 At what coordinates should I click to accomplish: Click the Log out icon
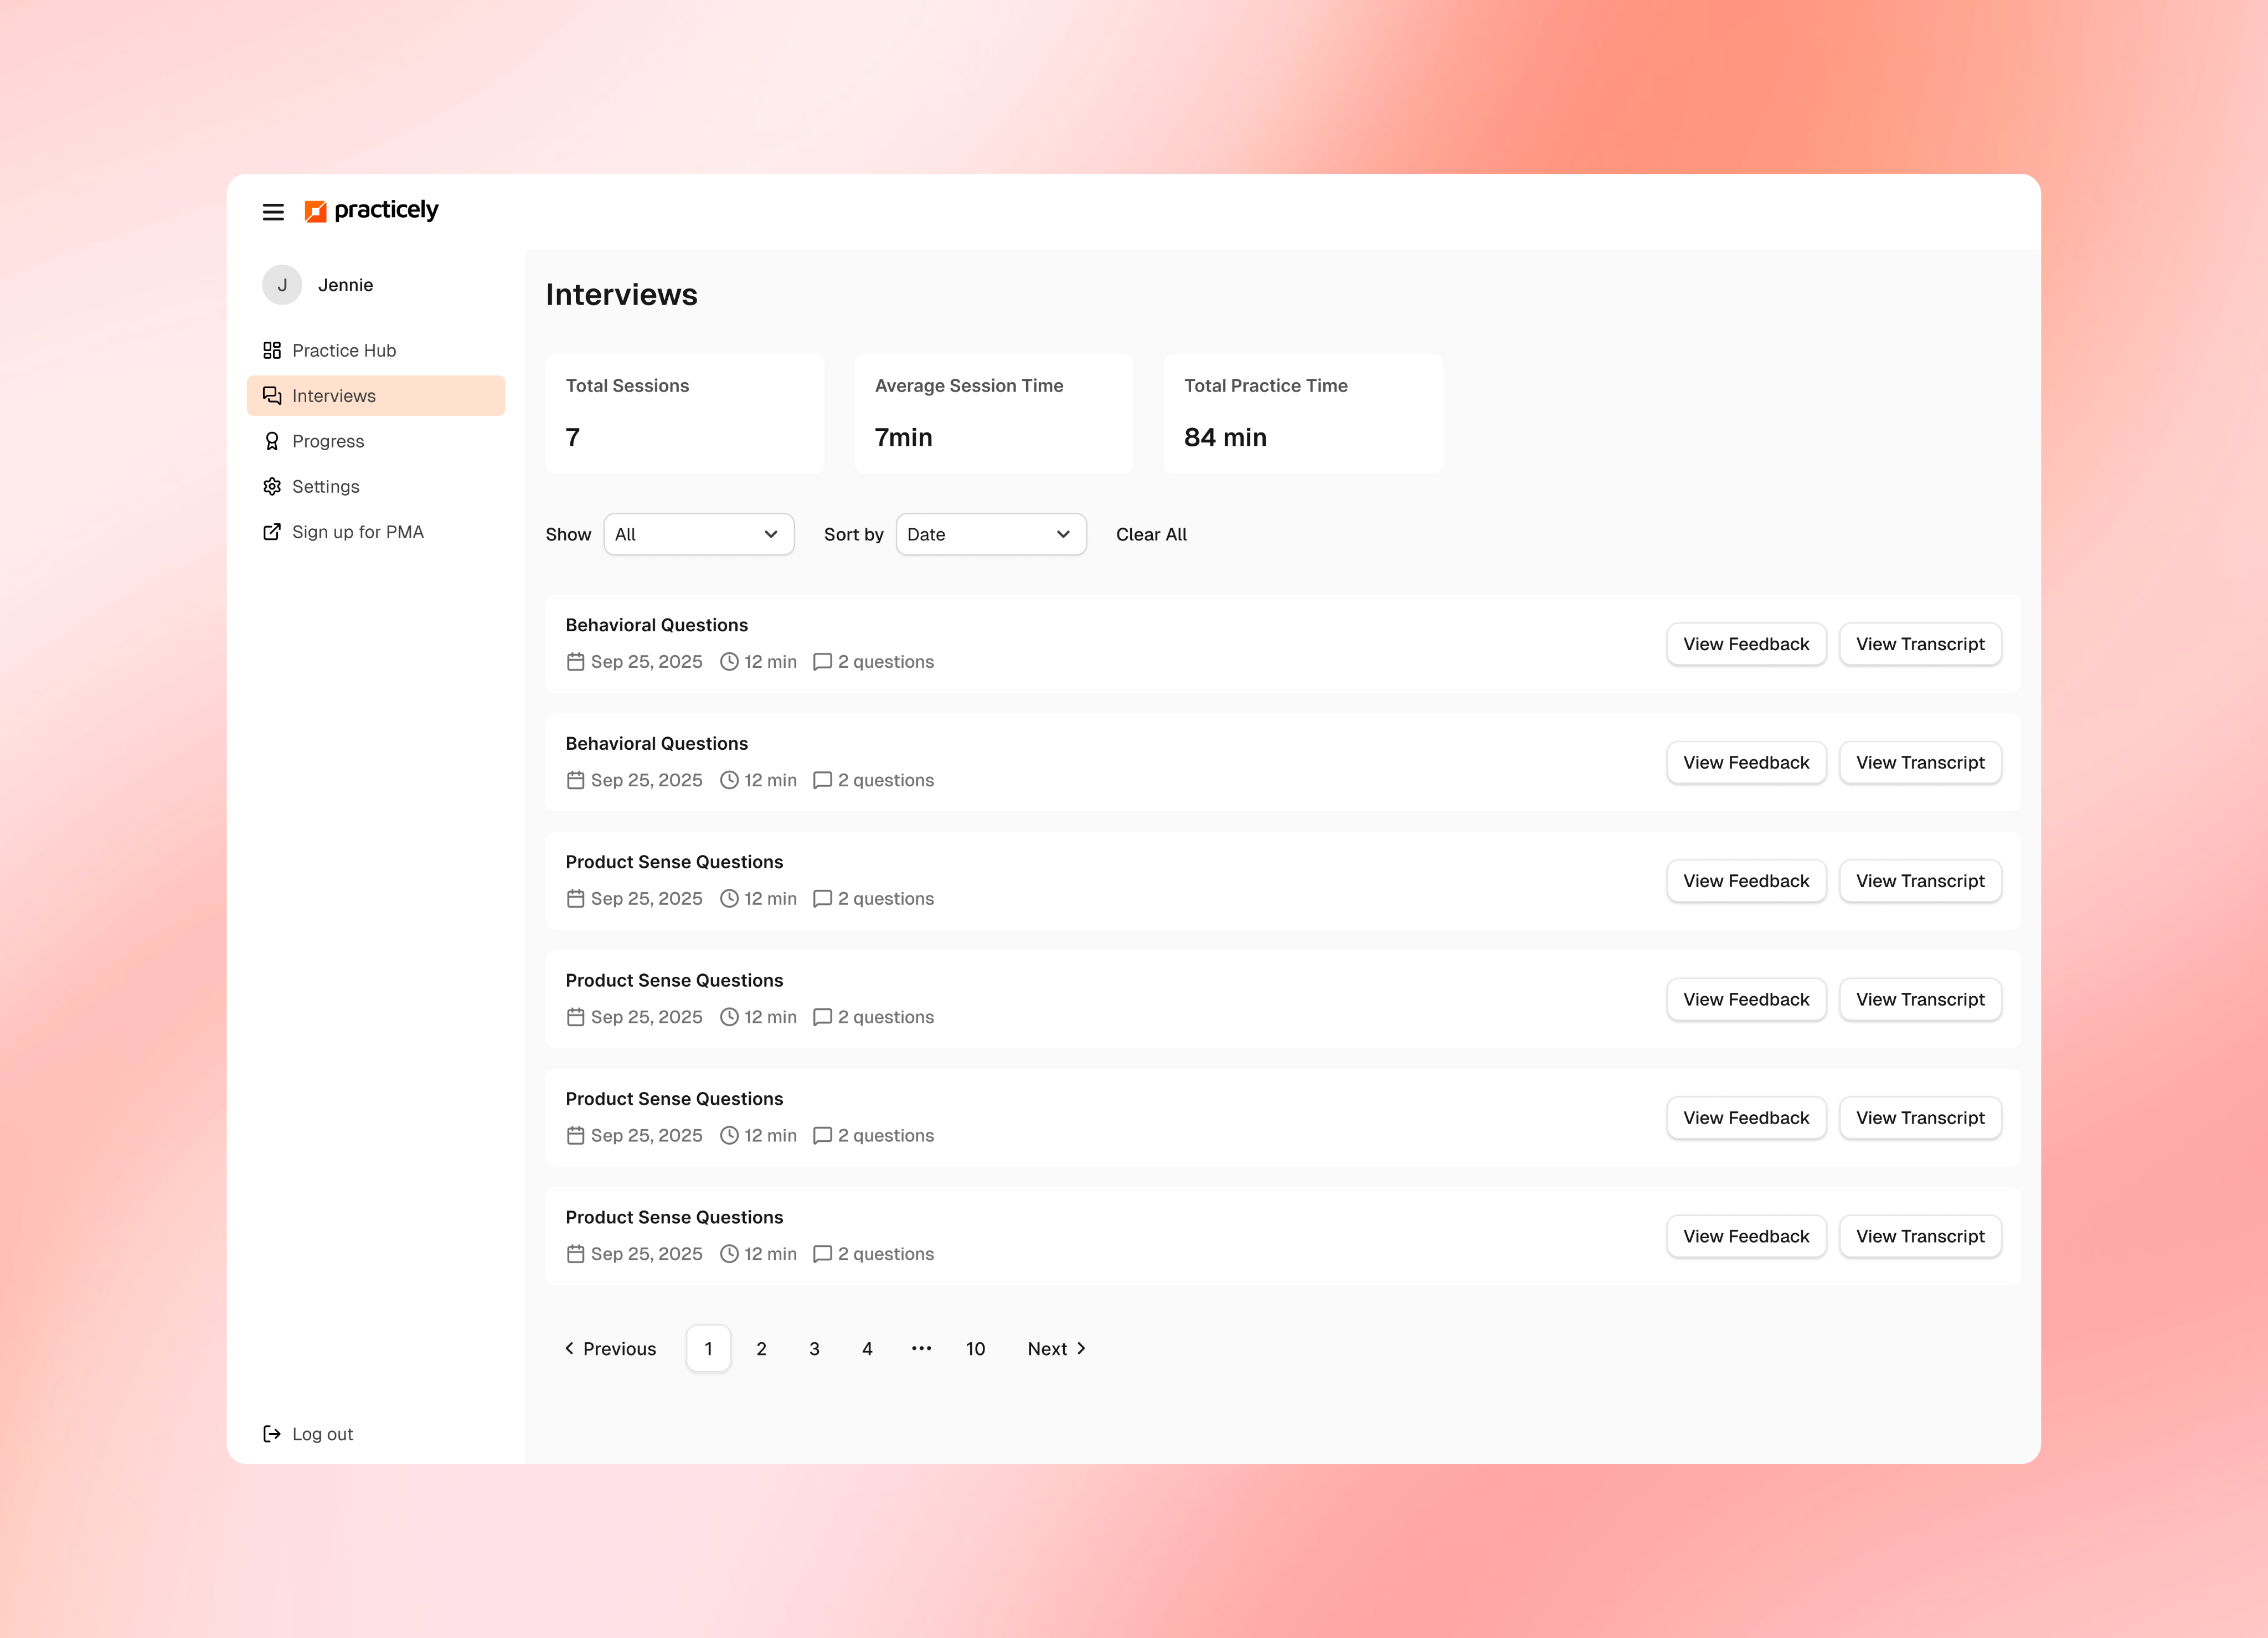click(272, 1434)
